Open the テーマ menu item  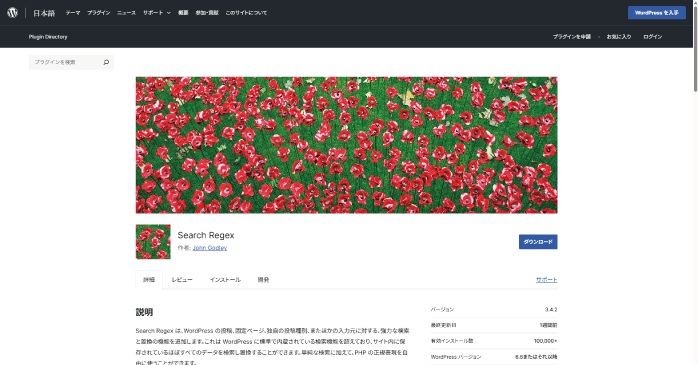click(73, 13)
